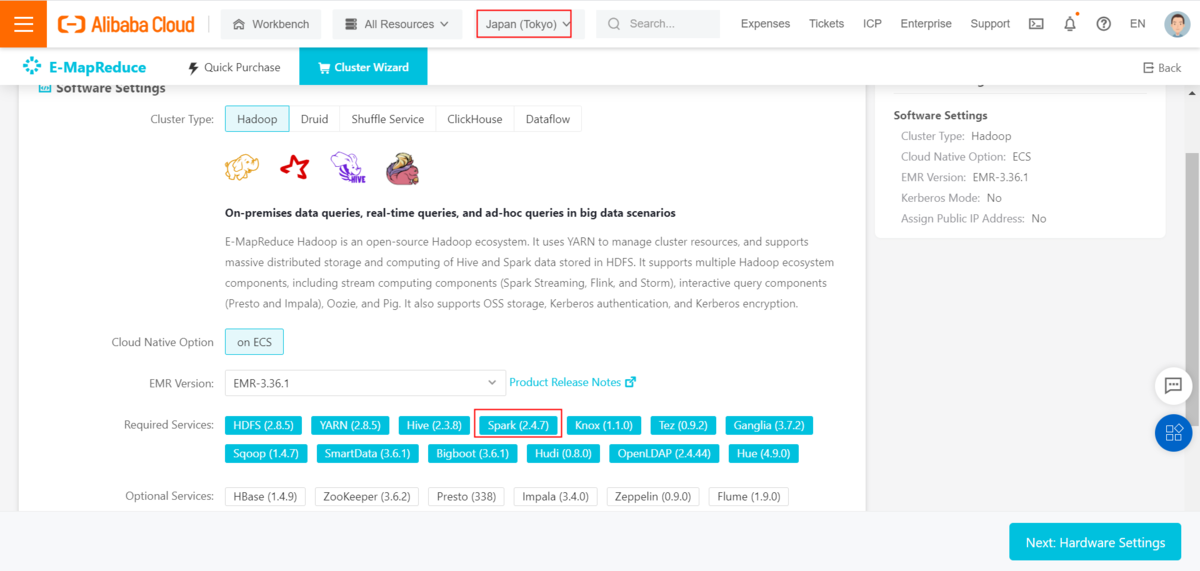
Task: Select the Cluster Wizard tab
Action: tap(363, 67)
